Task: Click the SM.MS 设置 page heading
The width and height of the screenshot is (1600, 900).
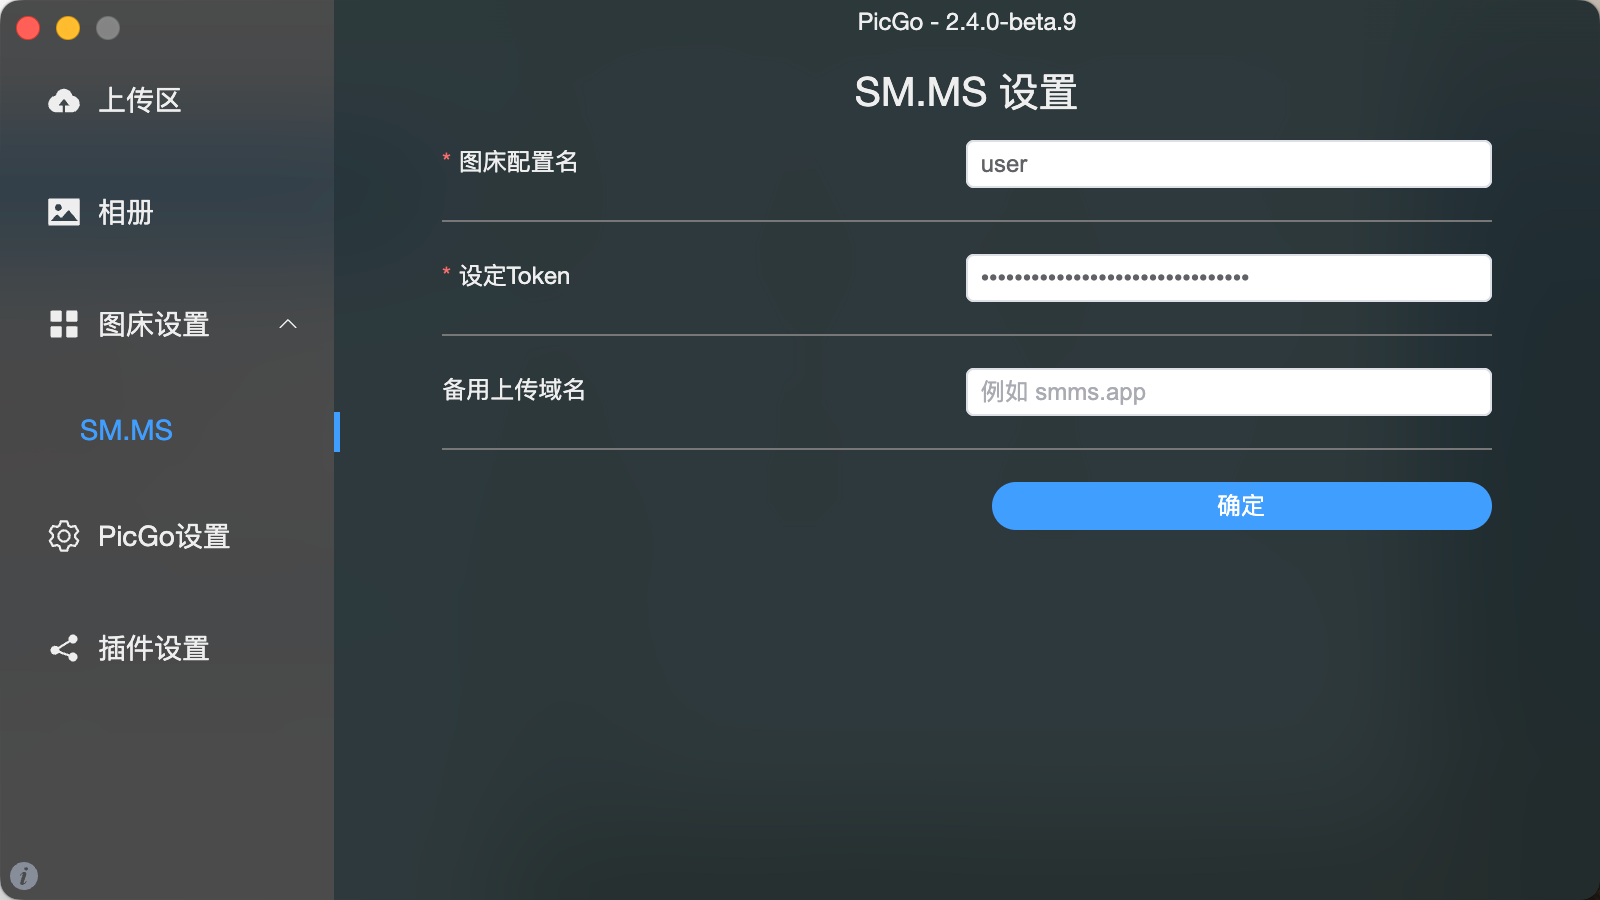Action: (x=966, y=92)
